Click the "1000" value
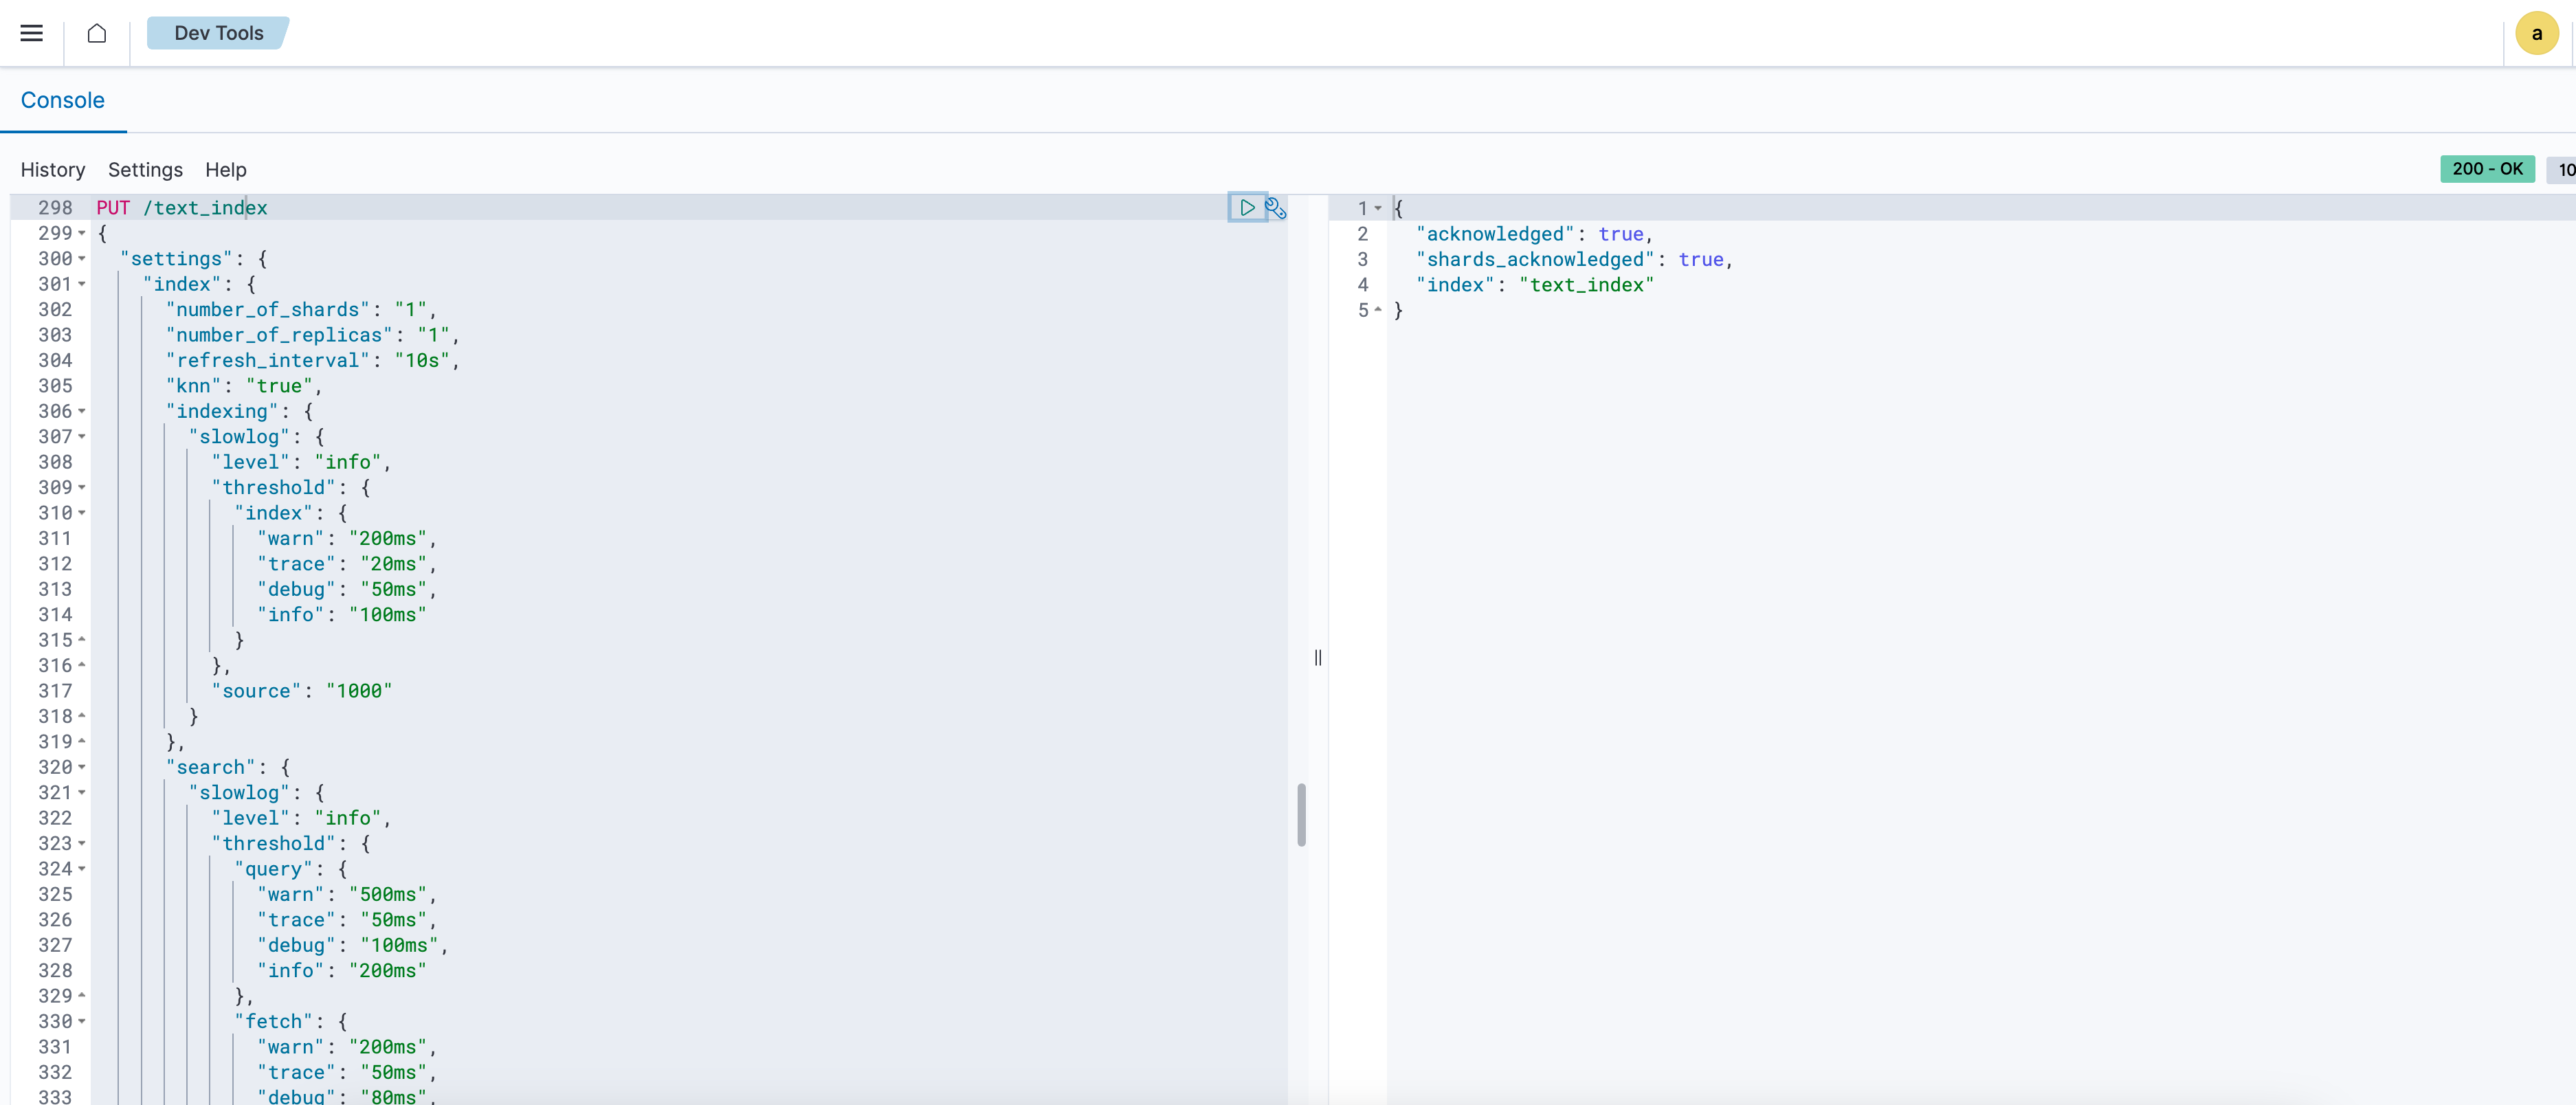The height and width of the screenshot is (1105, 2576). point(359,691)
